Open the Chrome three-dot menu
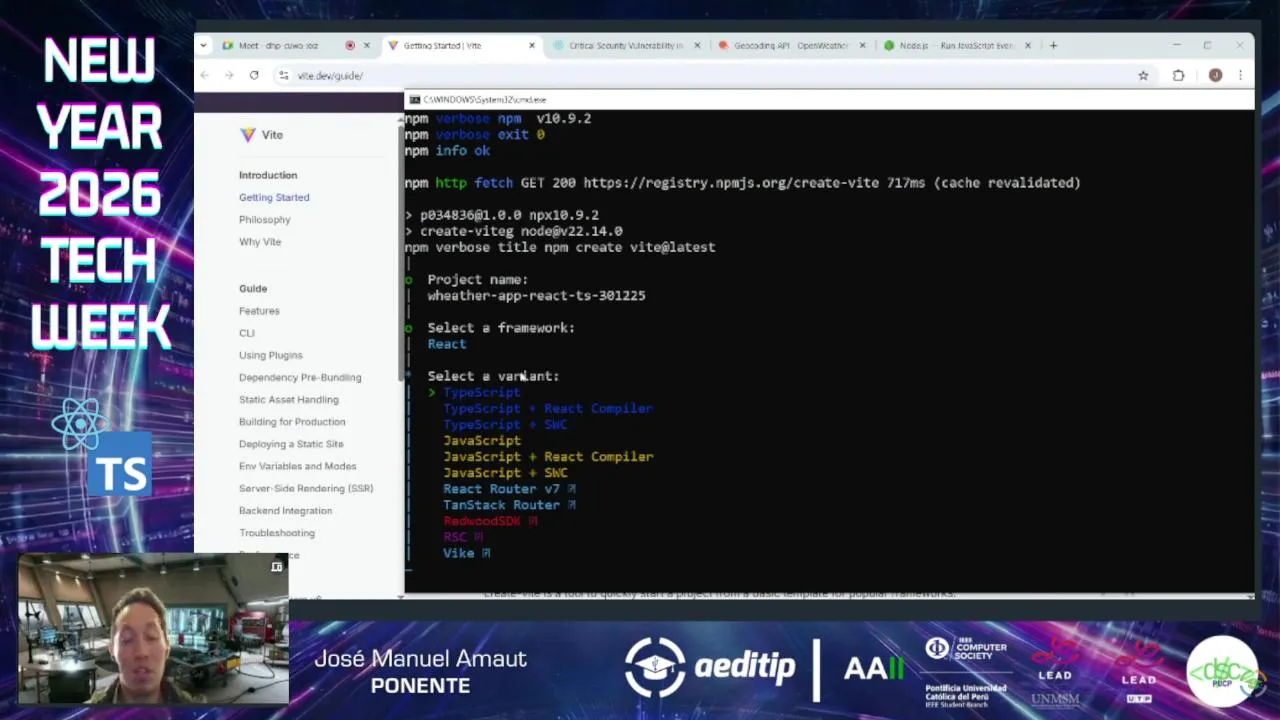 tap(1240, 75)
